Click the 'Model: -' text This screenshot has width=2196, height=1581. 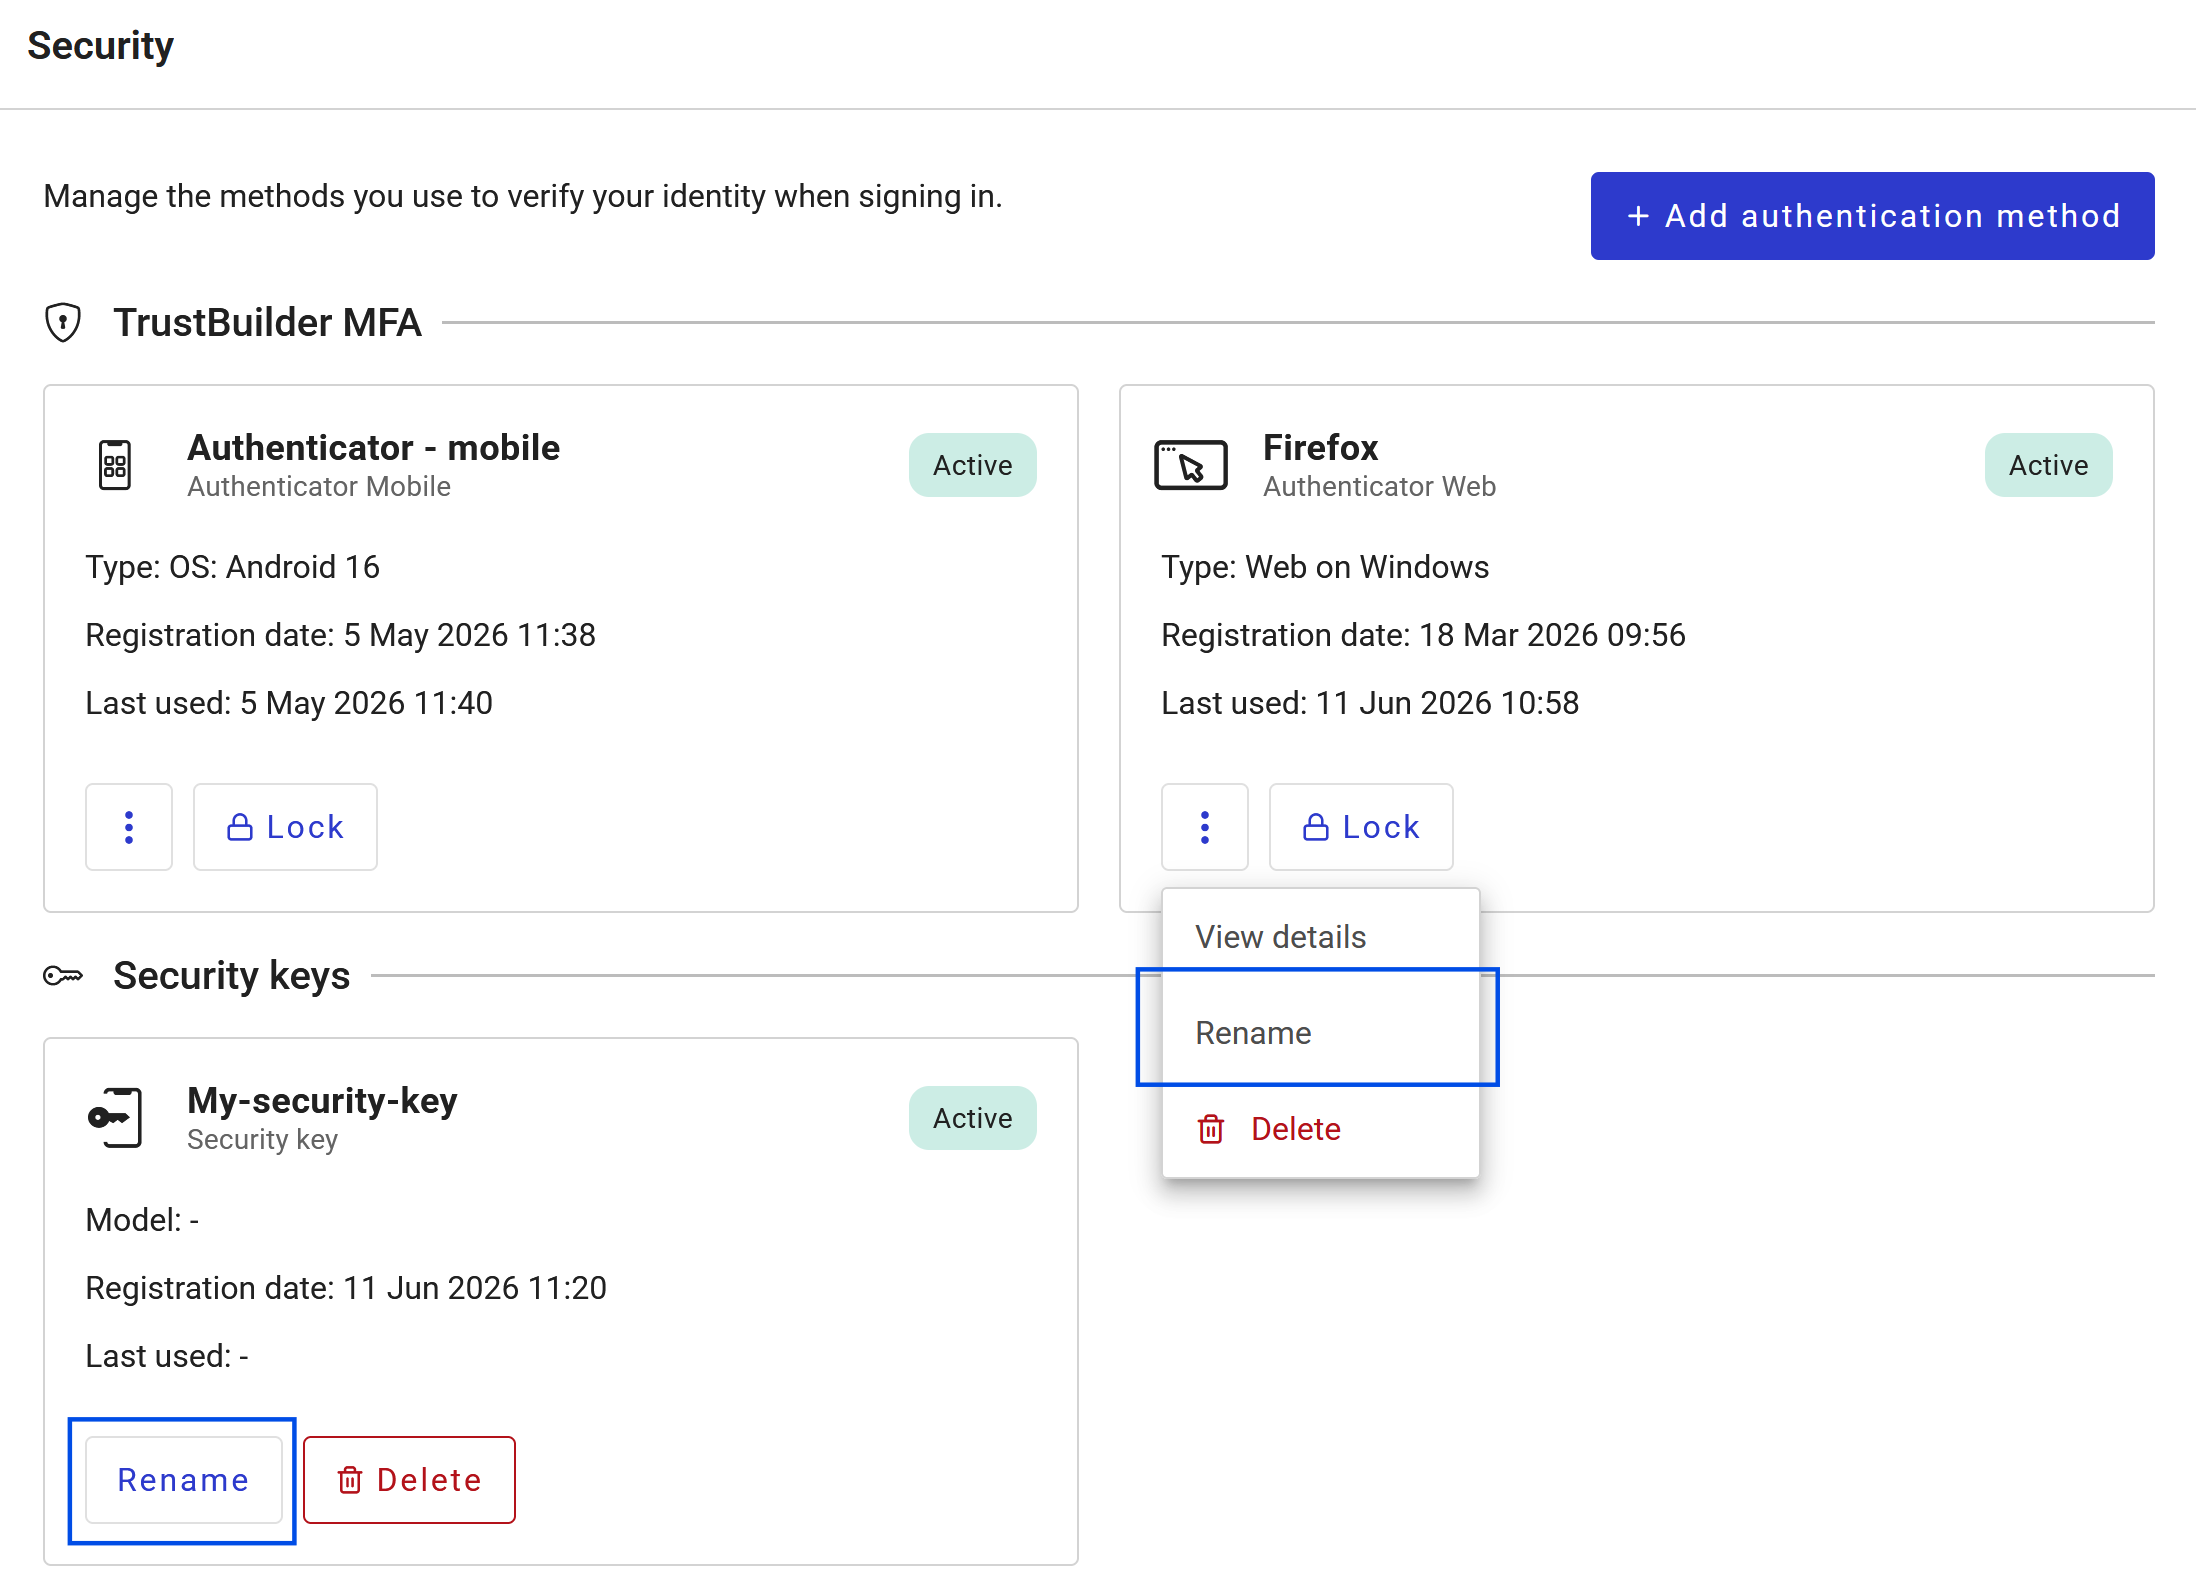coord(143,1220)
